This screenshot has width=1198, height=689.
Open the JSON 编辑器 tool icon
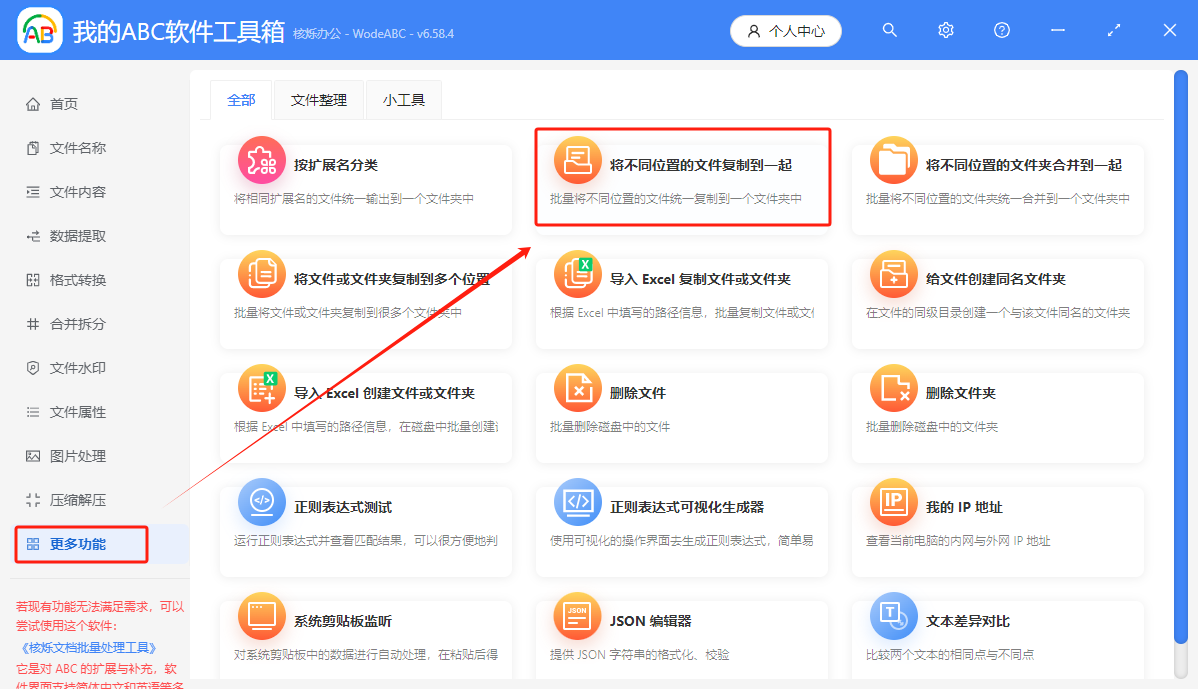pyautogui.click(x=577, y=619)
